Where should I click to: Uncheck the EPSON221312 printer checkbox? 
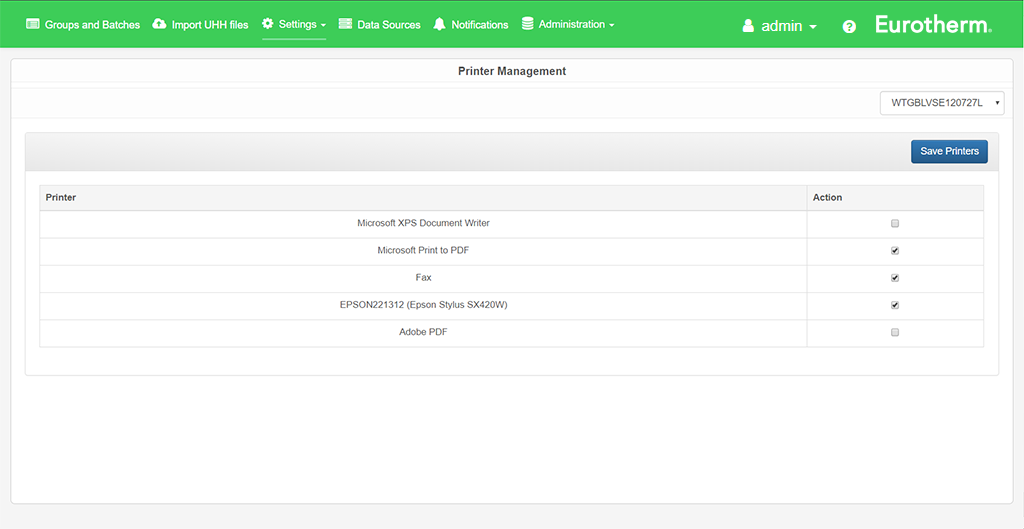coord(895,305)
